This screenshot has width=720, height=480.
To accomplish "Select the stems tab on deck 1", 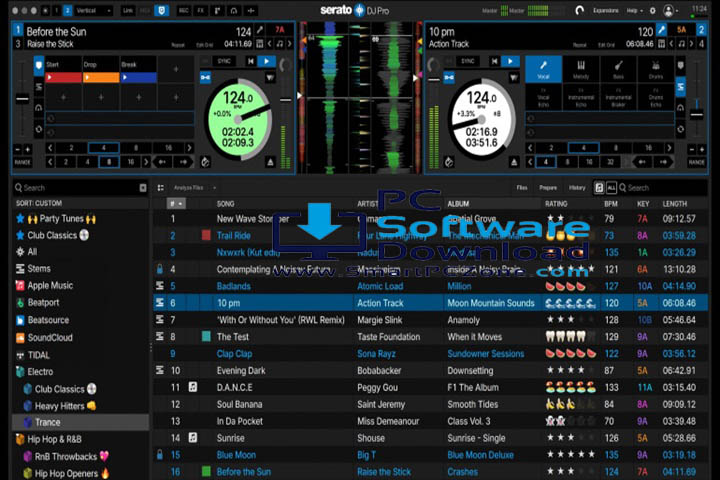I will point(39,86).
